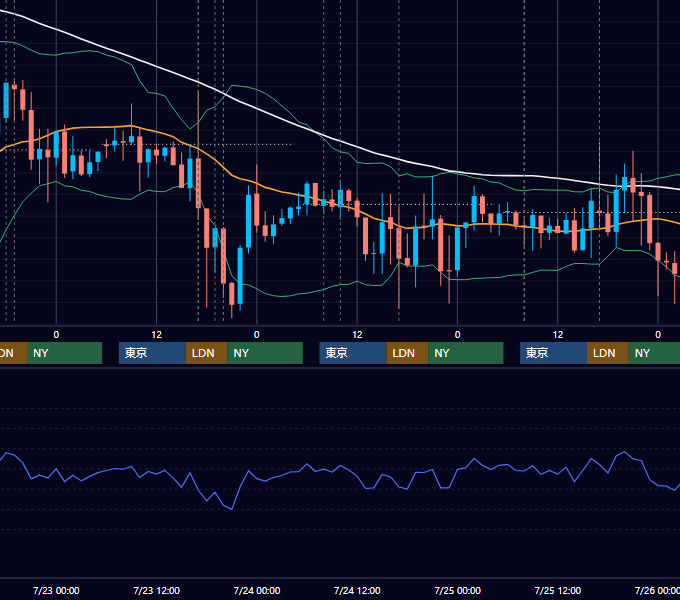The width and height of the screenshot is (680, 600).
Task: Select the 7/24 12:00 date label
Action: pyautogui.click(x=357, y=590)
